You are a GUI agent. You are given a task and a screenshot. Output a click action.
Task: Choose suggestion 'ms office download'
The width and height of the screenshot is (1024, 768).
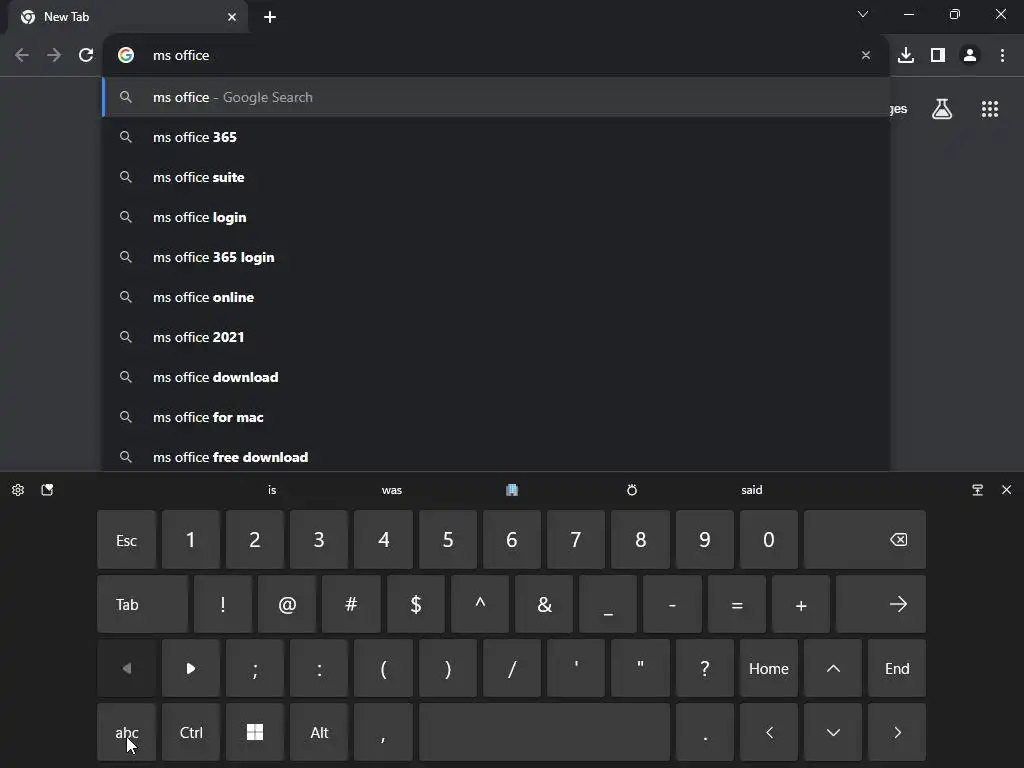coord(496,377)
